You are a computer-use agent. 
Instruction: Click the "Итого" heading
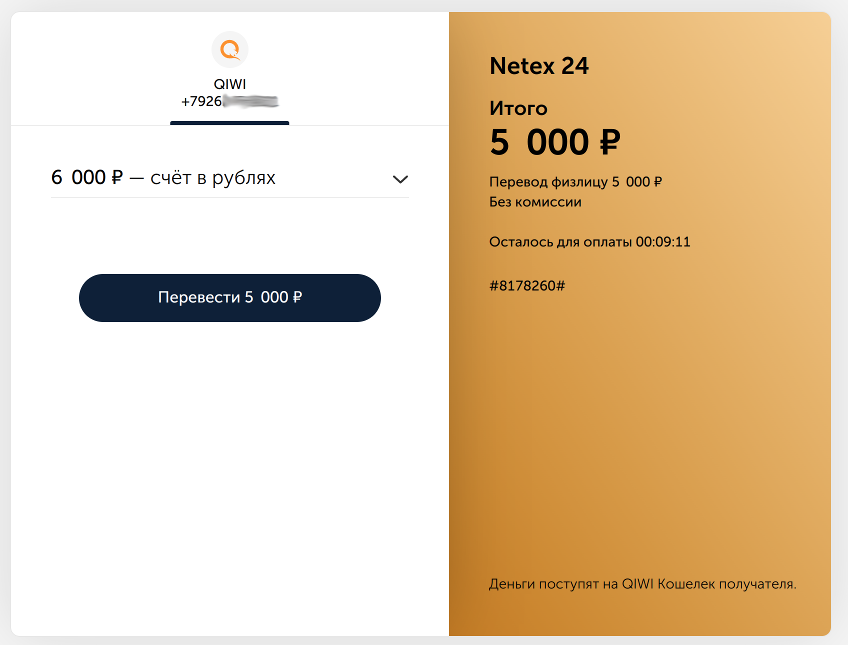coord(518,108)
